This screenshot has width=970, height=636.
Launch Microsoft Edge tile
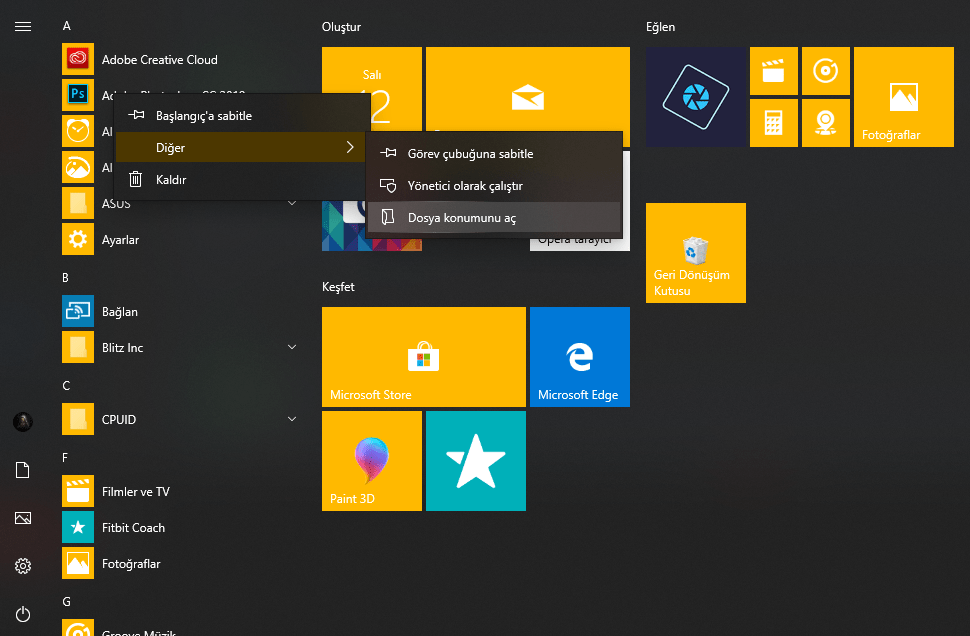pyautogui.click(x=580, y=356)
